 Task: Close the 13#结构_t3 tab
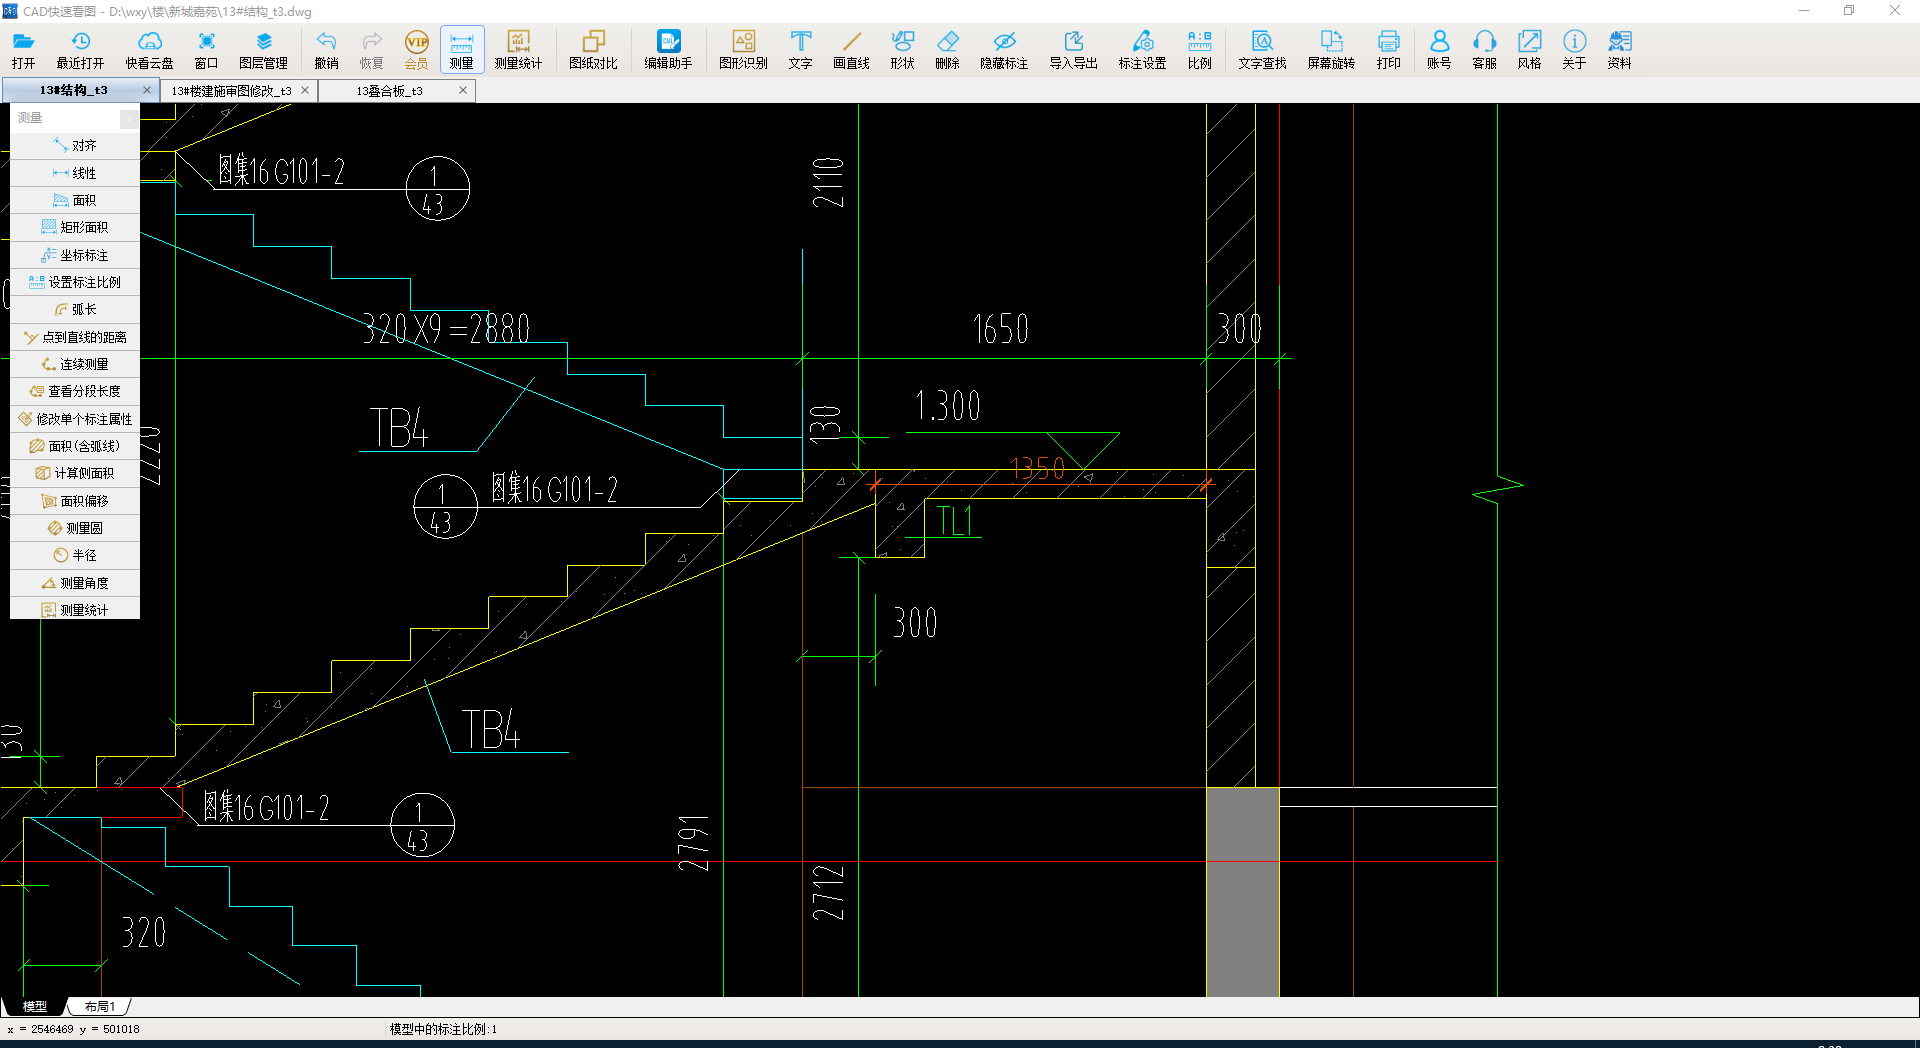[147, 90]
